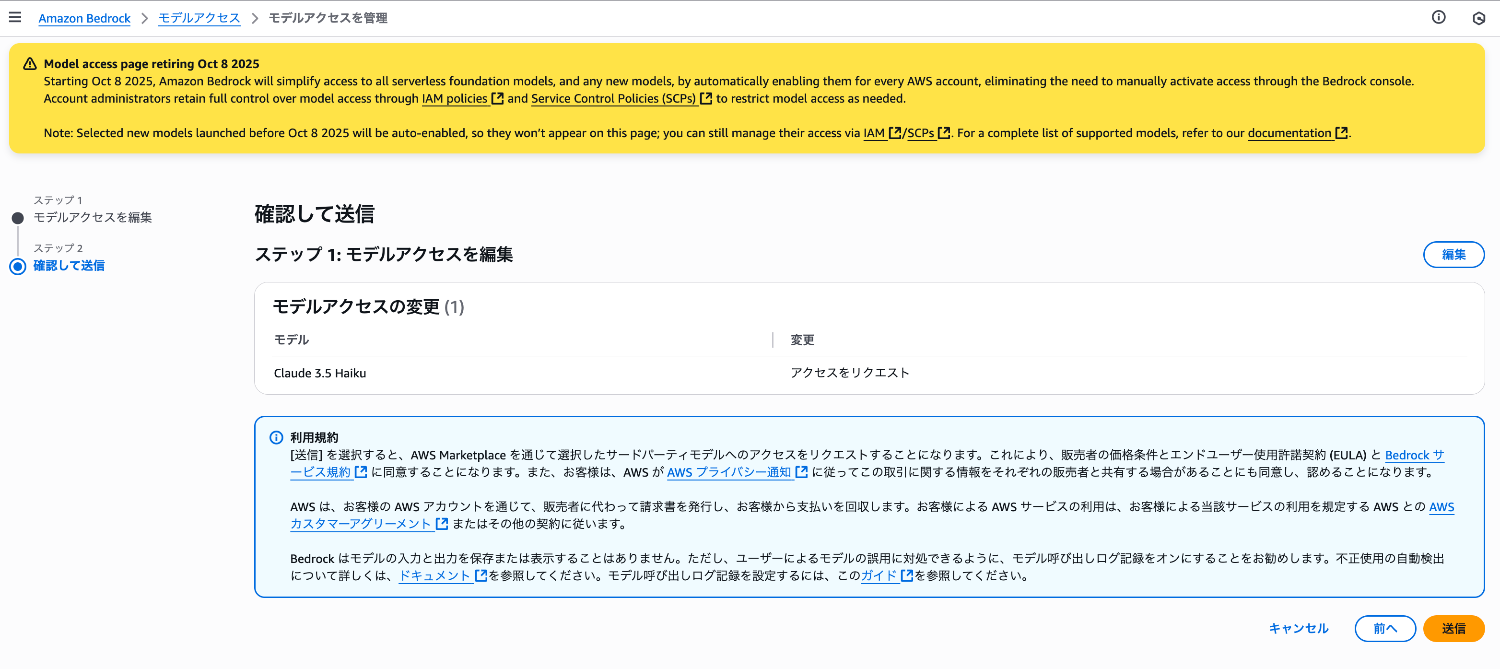This screenshot has height=669, width=1500.
Task: Click the warning icon in yellow banner
Action: click(x=30, y=63)
